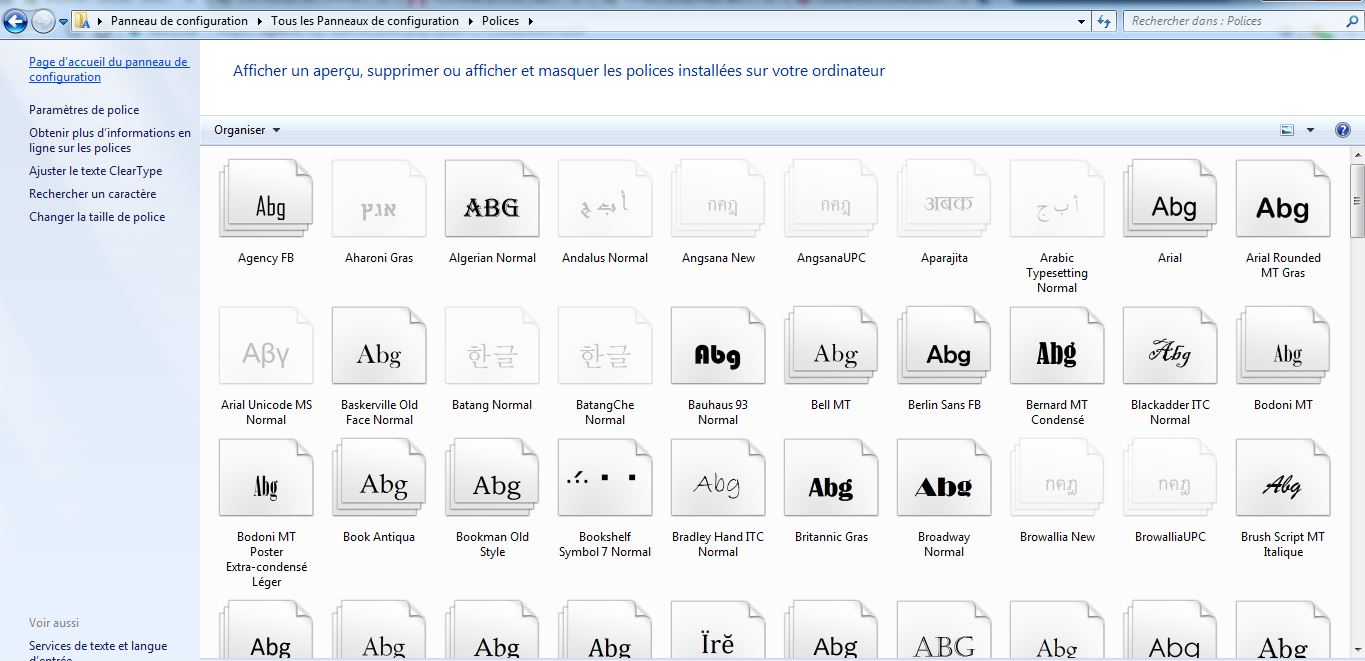Select the Aparajita font icon
The height and width of the screenshot is (661, 1365).
click(x=944, y=199)
